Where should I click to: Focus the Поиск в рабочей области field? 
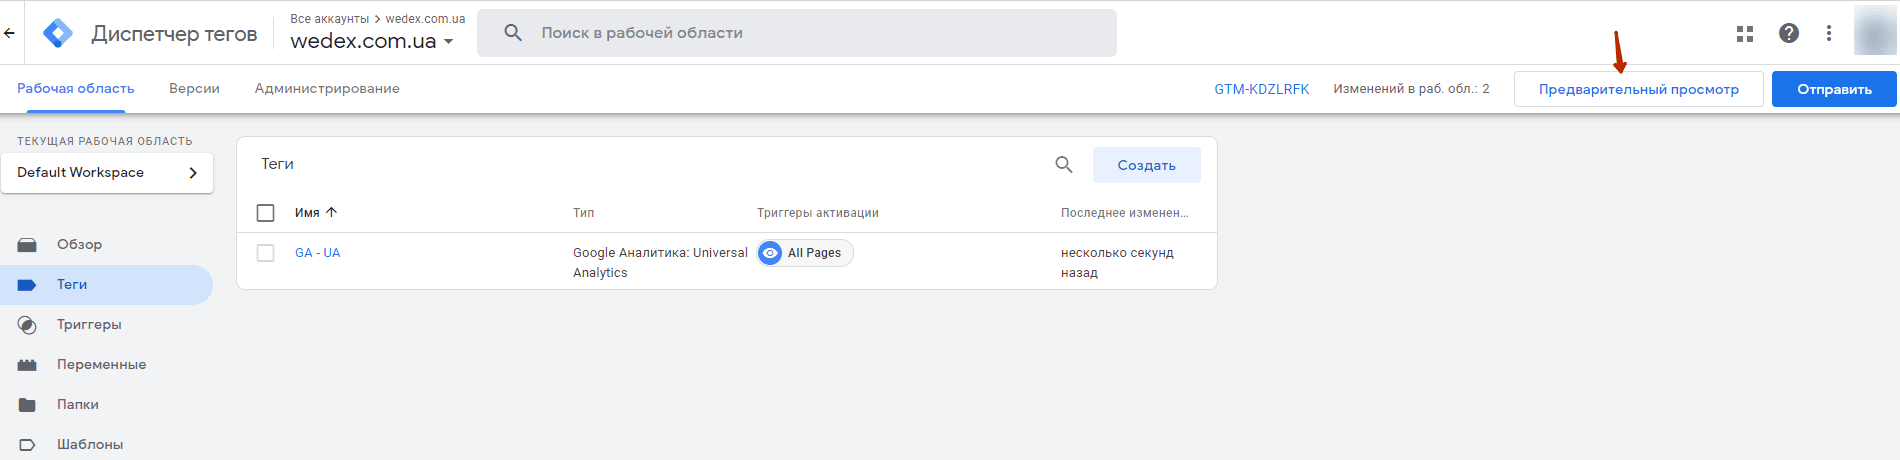pyautogui.click(x=797, y=33)
